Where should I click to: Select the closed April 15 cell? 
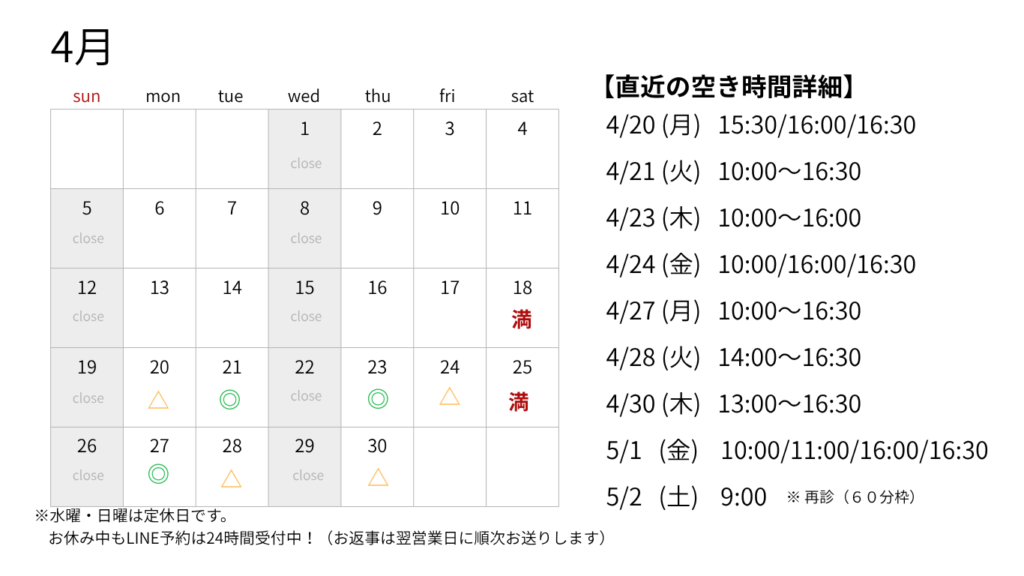[x=305, y=307]
